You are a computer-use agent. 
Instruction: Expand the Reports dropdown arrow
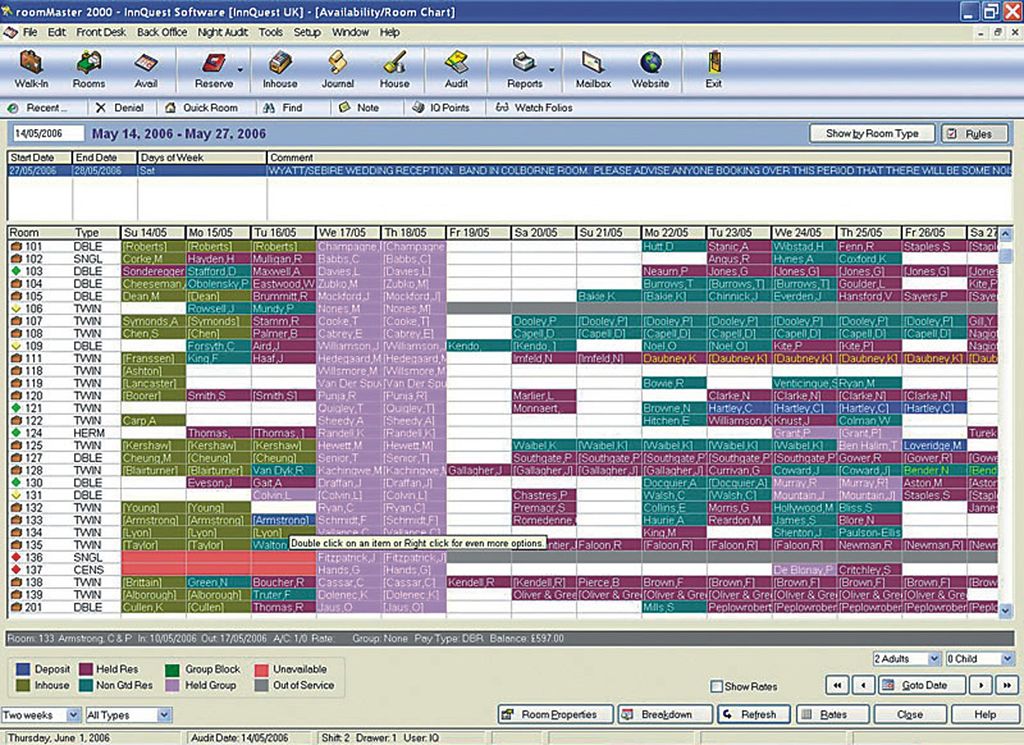coord(552,70)
